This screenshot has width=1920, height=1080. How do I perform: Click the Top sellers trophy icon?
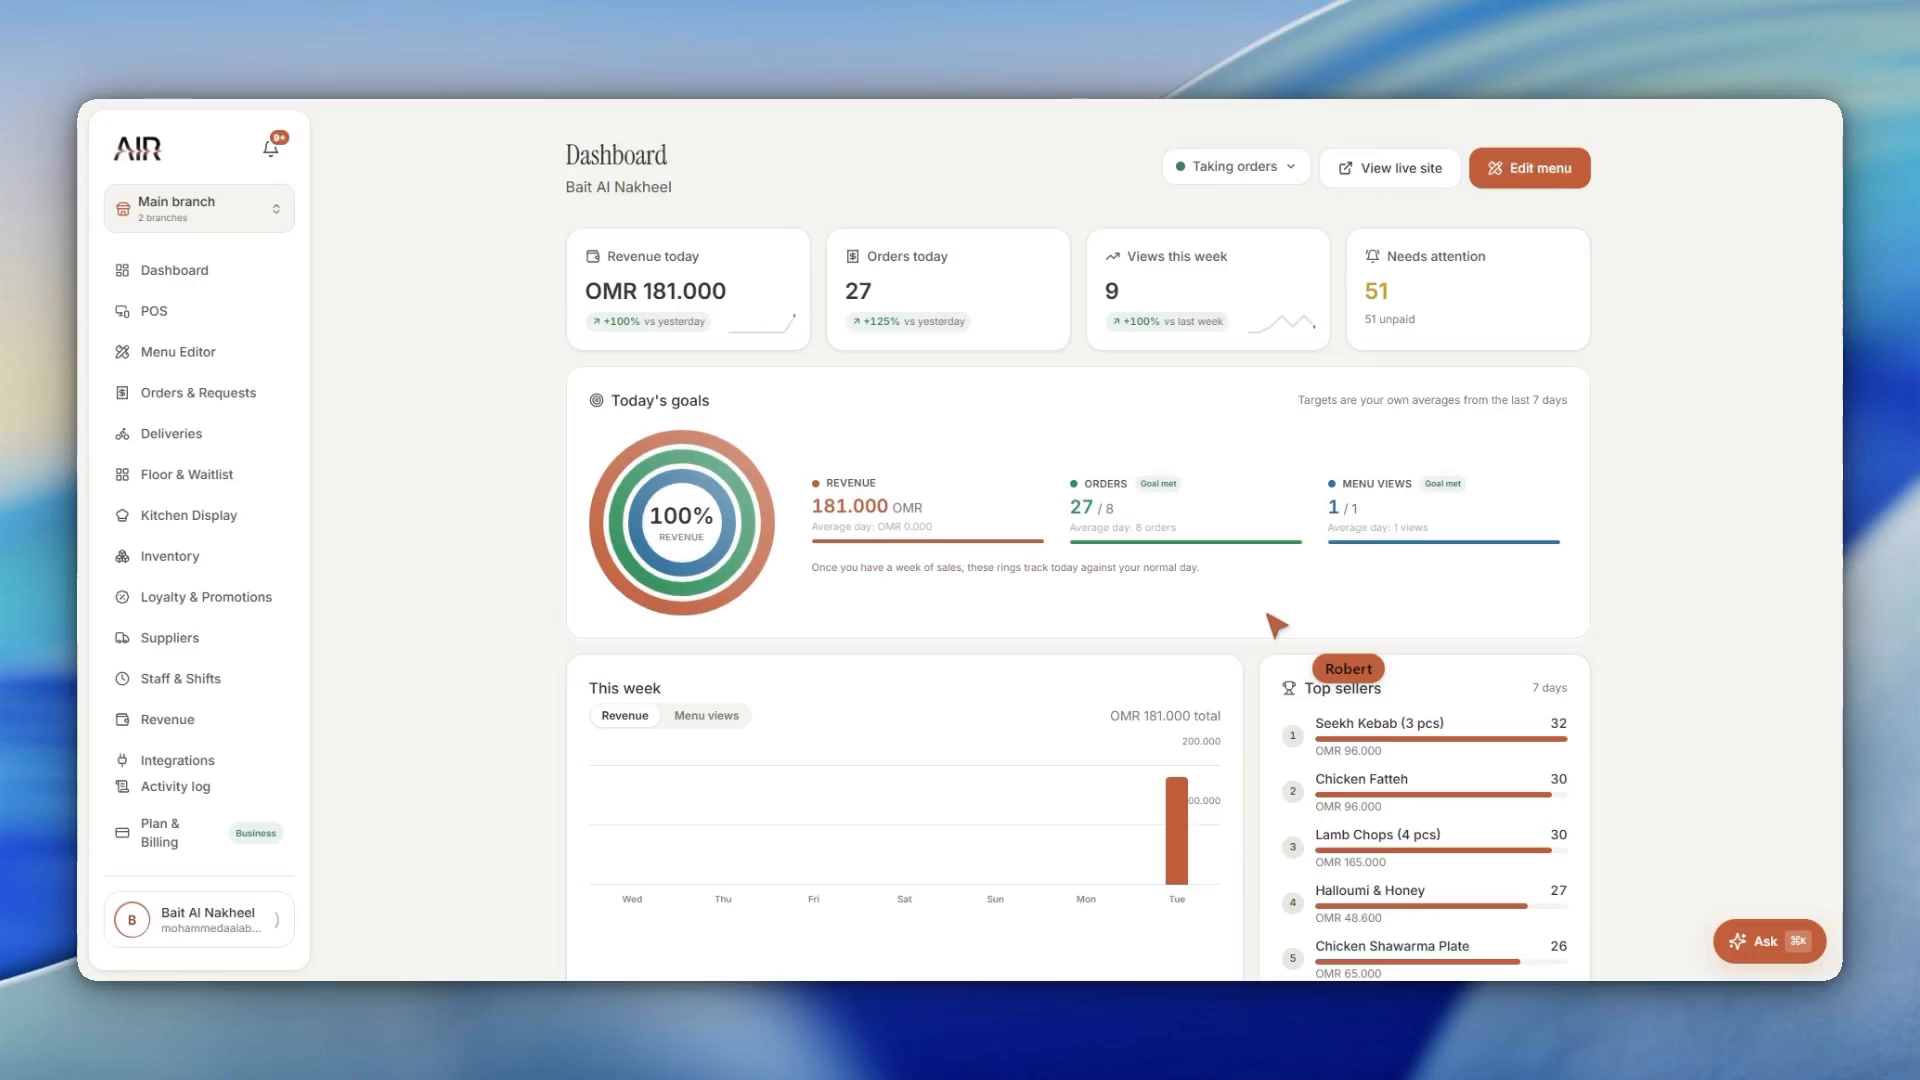click(x=1289, y=688)
